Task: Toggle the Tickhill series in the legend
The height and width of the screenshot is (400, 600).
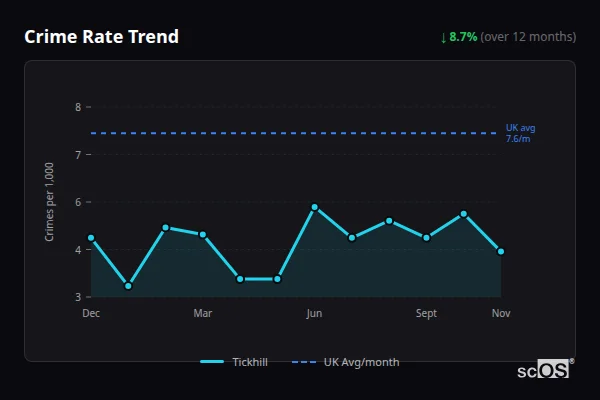Action: pos(234,362)
